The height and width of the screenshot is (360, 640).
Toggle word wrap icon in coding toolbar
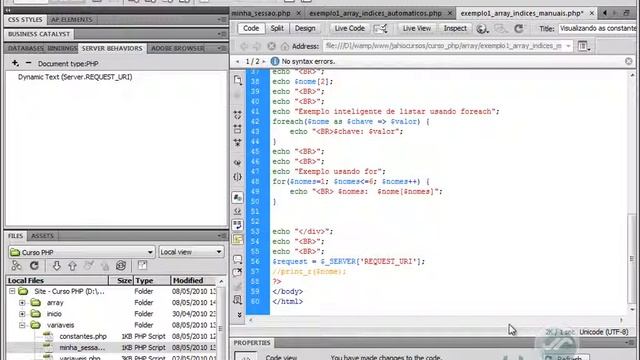(x=238, y=225)
